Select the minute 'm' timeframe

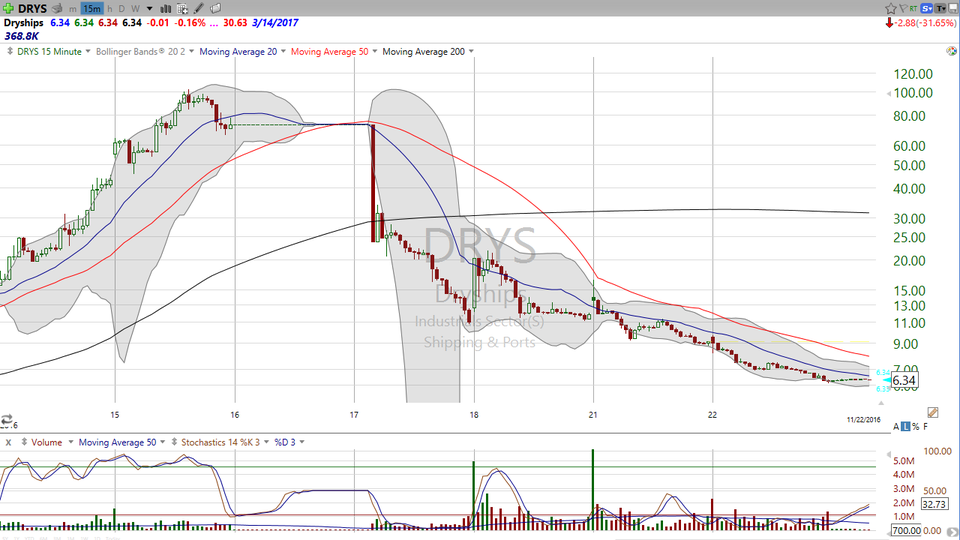[x=73, y=9]
